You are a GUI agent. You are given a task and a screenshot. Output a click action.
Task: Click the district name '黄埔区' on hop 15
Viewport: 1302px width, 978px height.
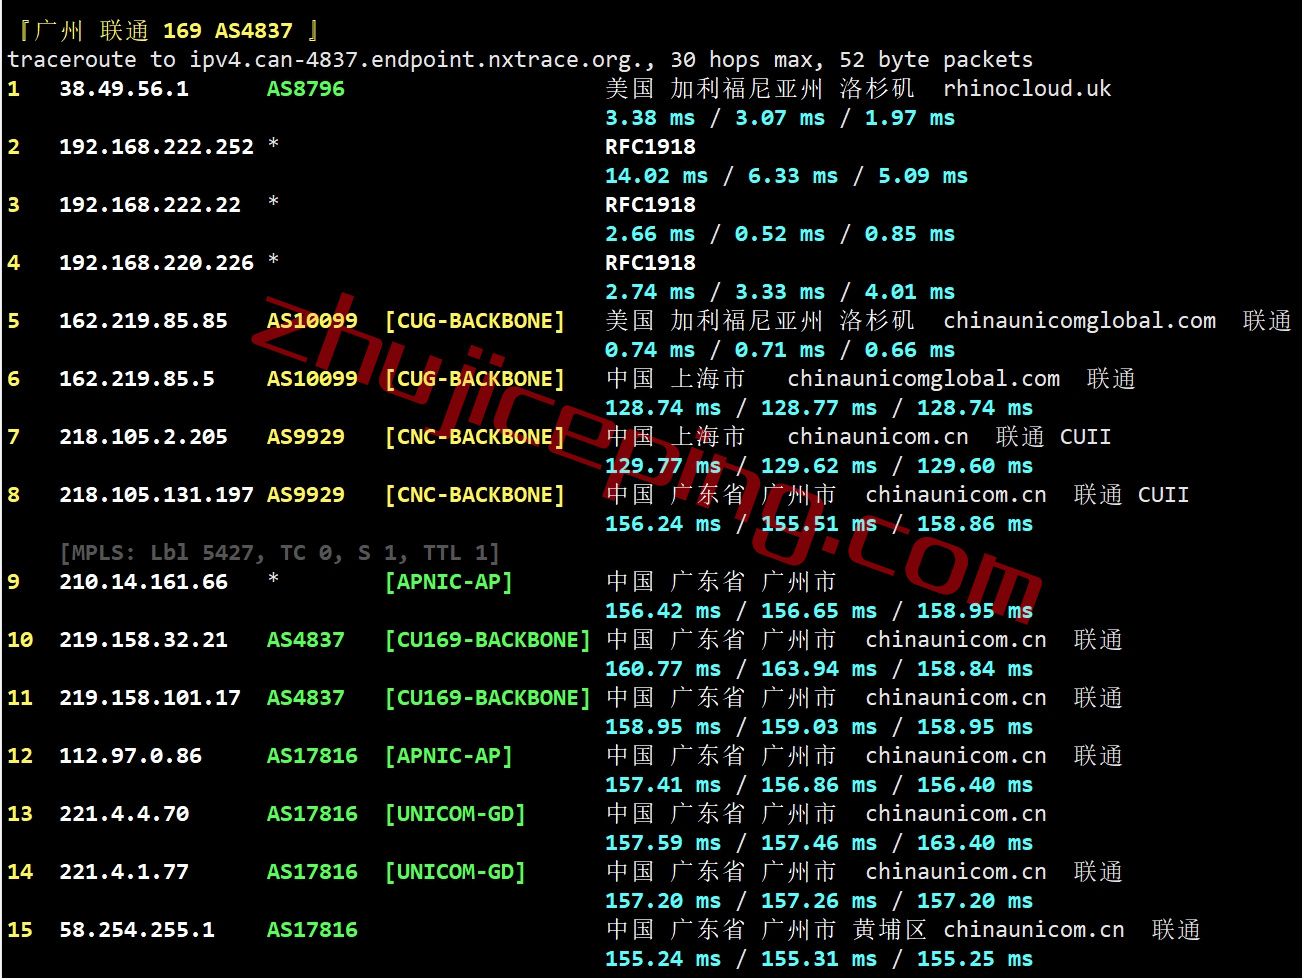[x=890, y=930]
